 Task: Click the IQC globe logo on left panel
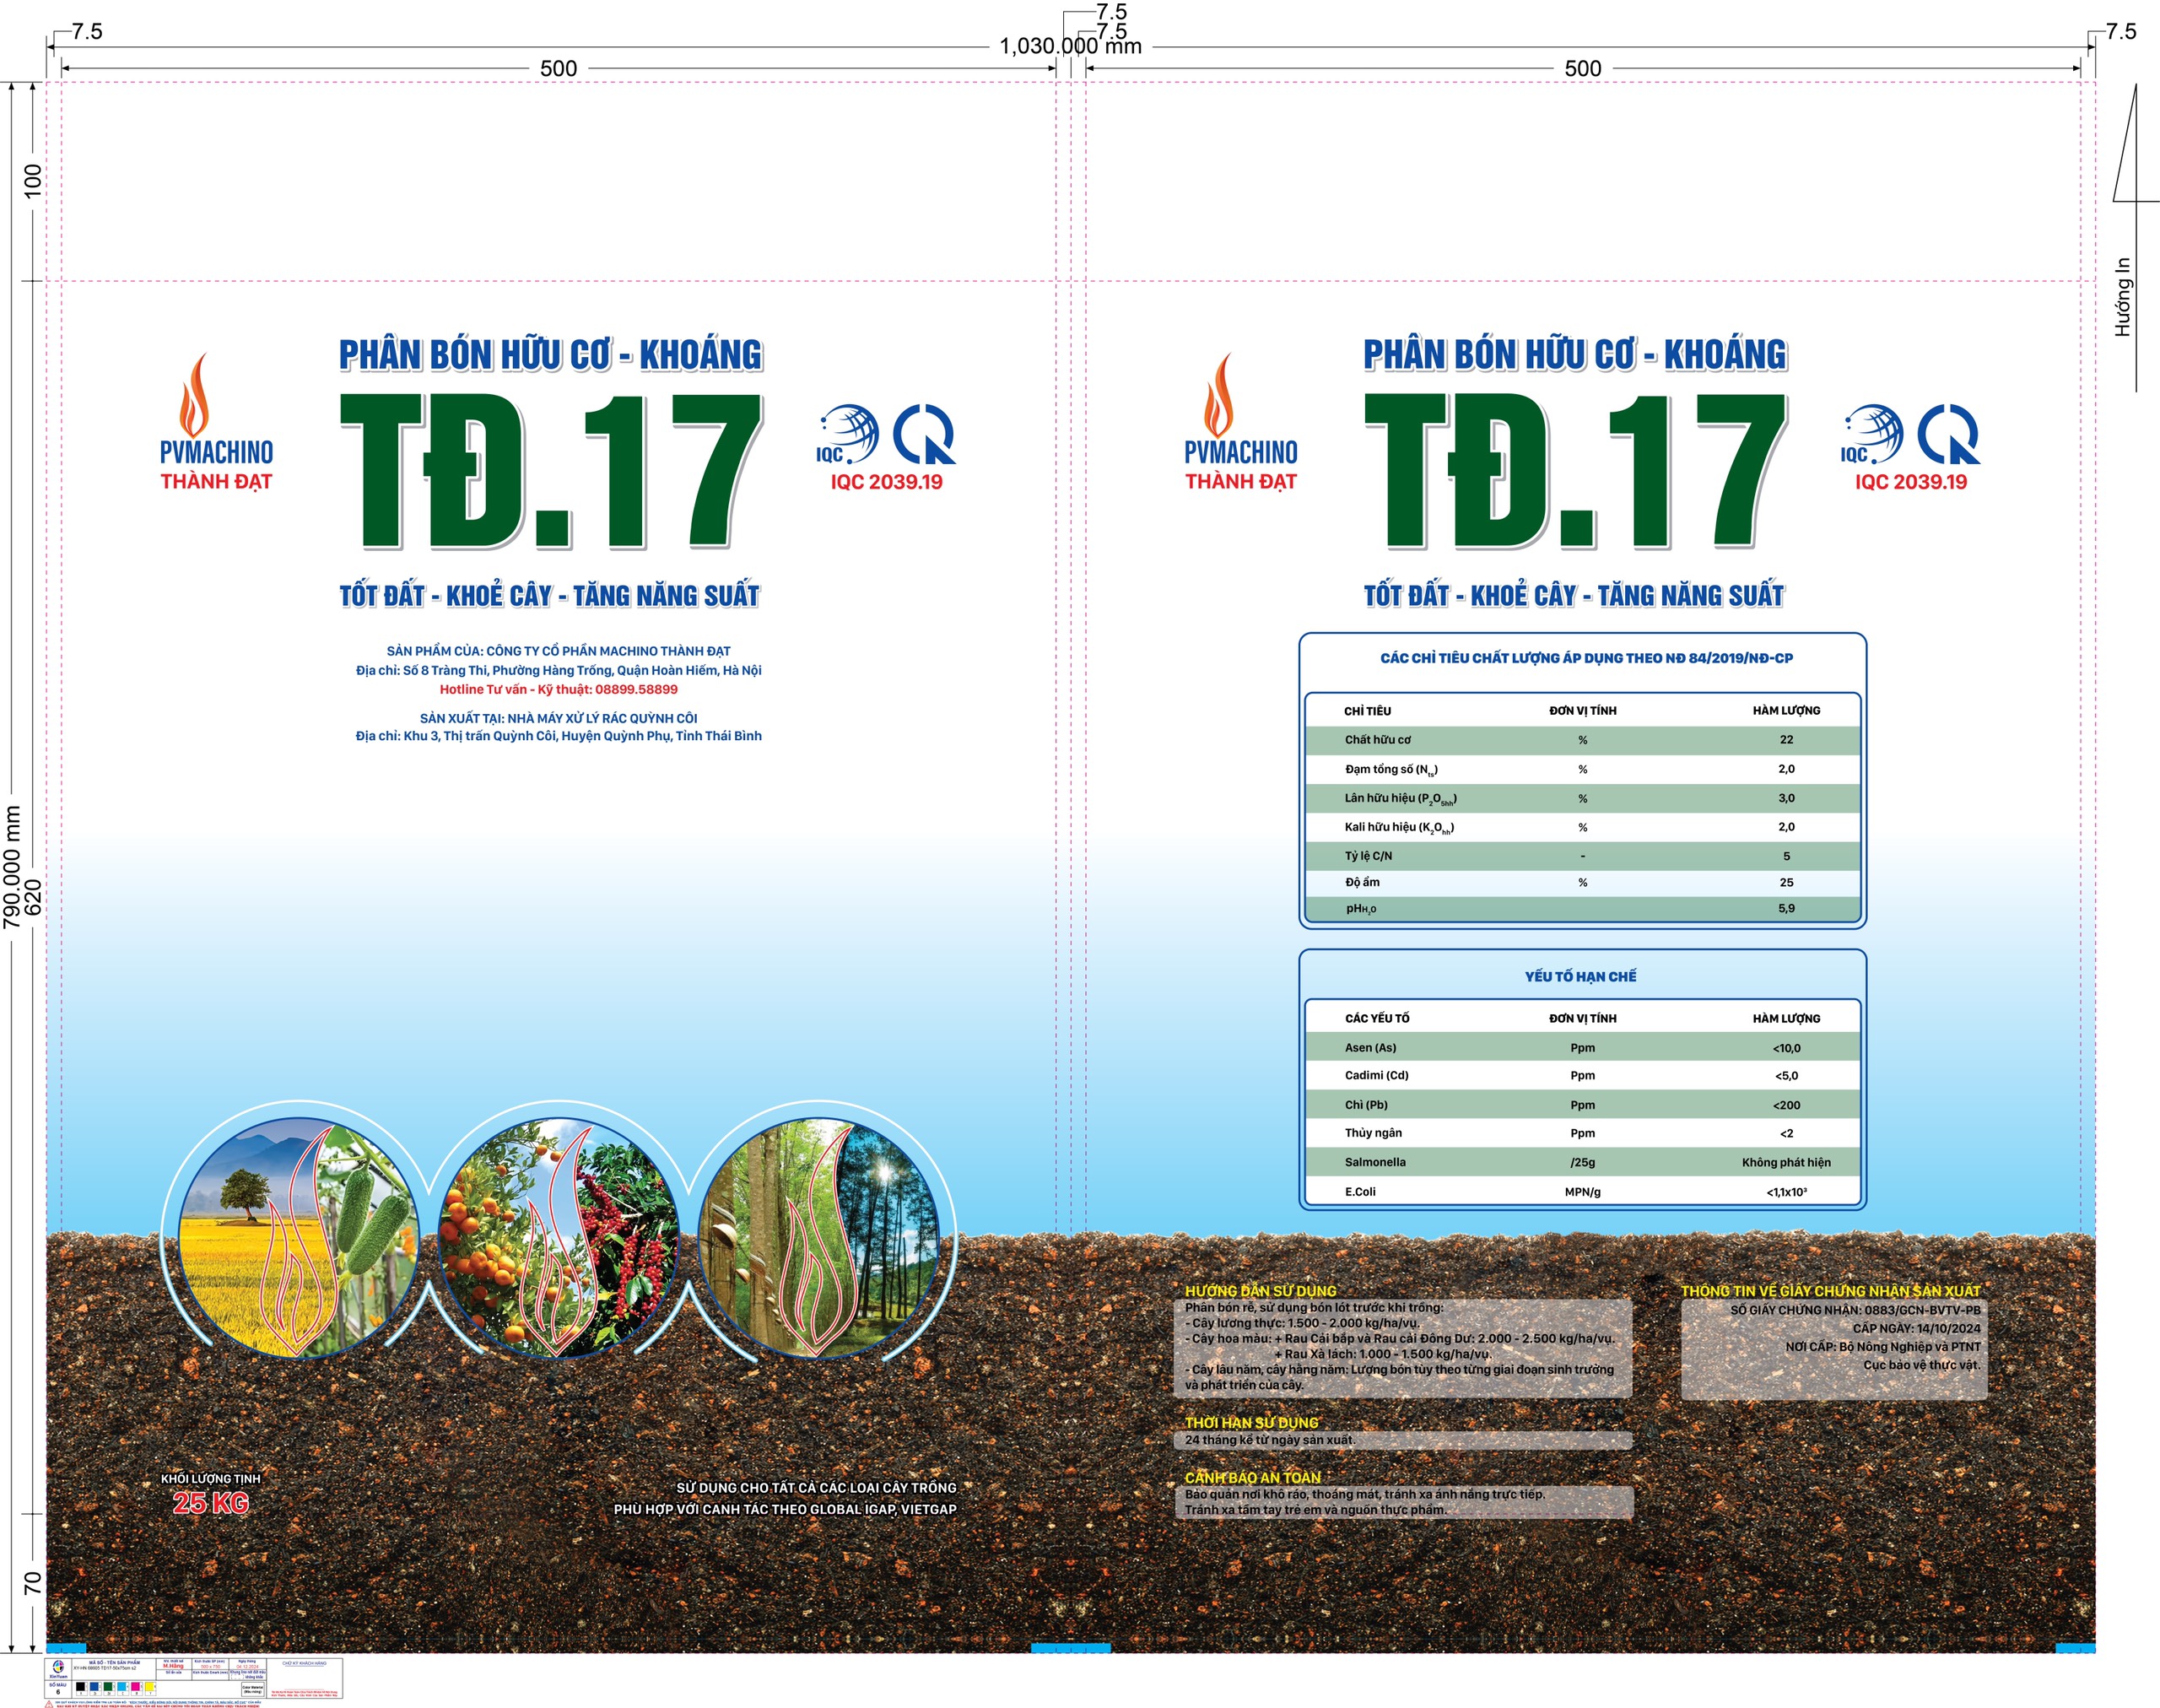pos(848,434)
